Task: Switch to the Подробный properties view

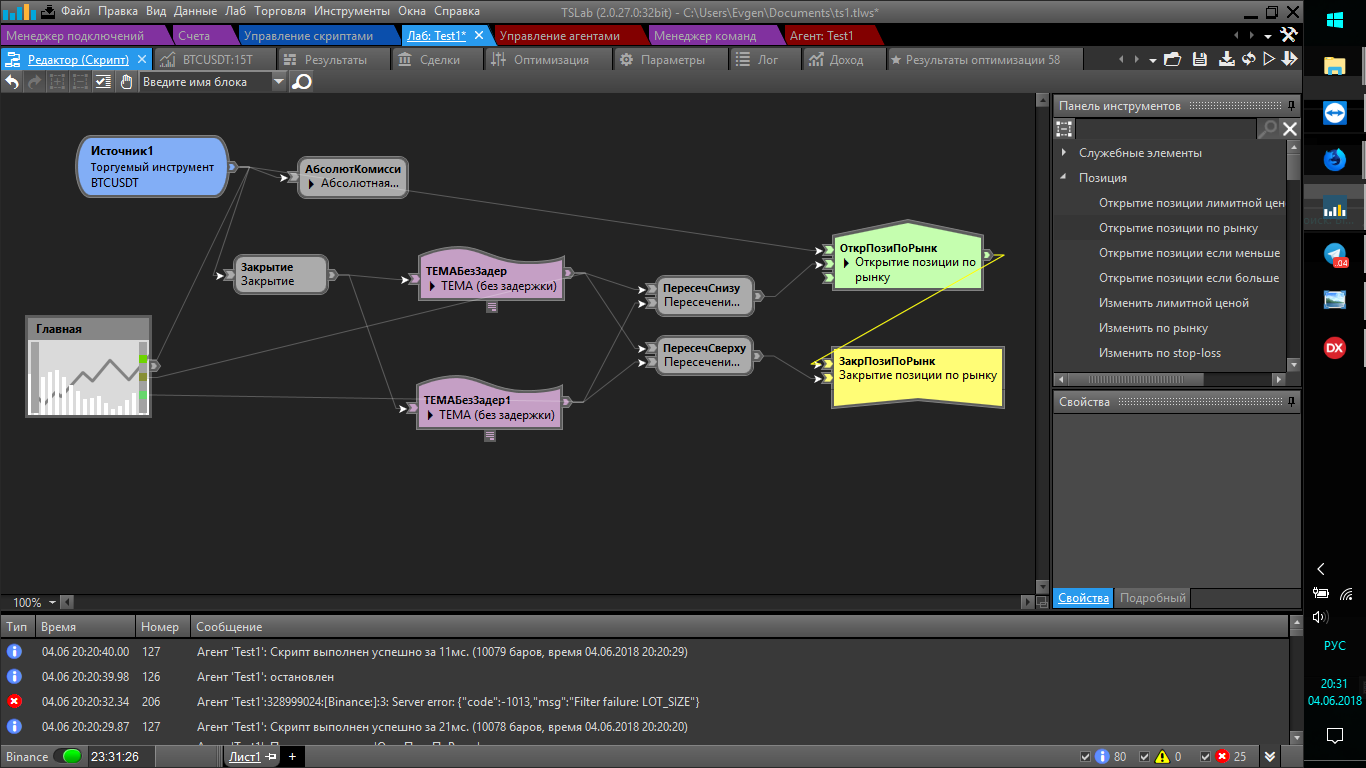Action: [x=1152, y=598]
